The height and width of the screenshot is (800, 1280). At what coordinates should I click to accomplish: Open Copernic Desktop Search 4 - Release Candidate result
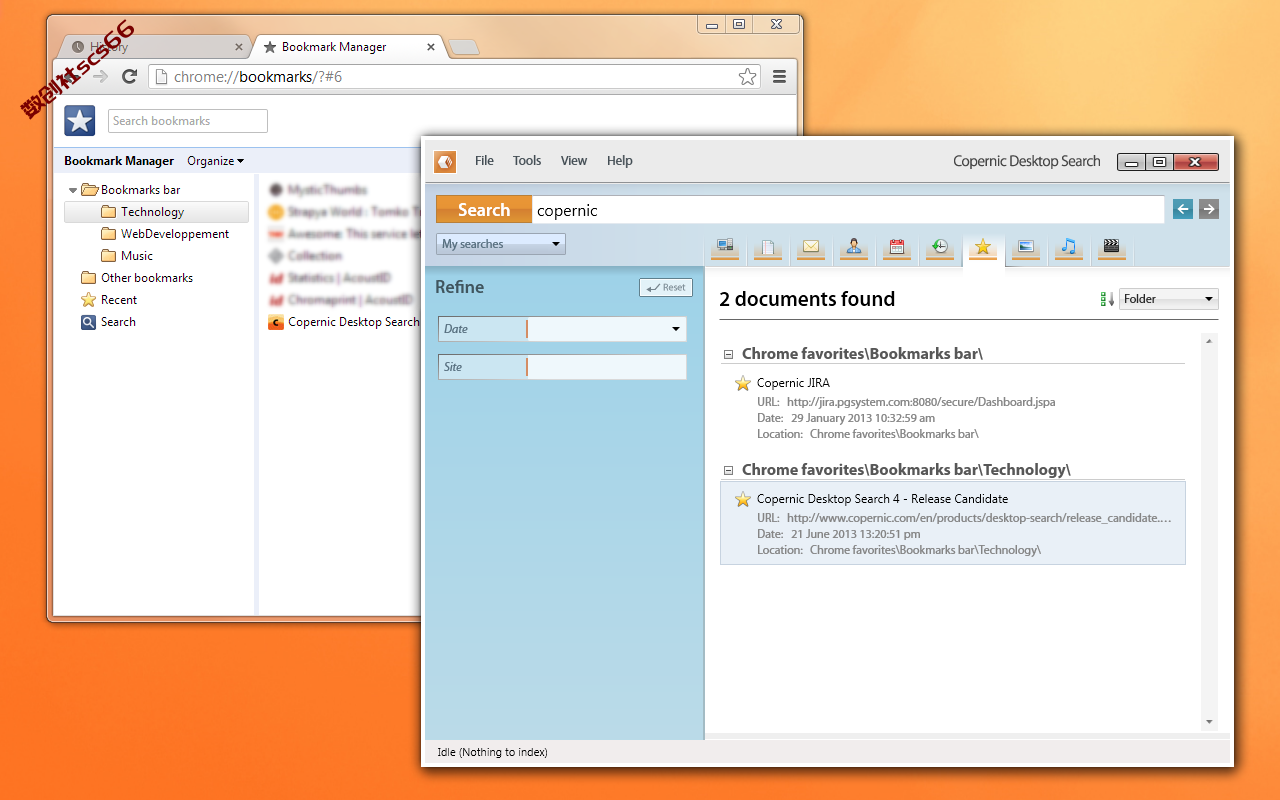(882, 499)
